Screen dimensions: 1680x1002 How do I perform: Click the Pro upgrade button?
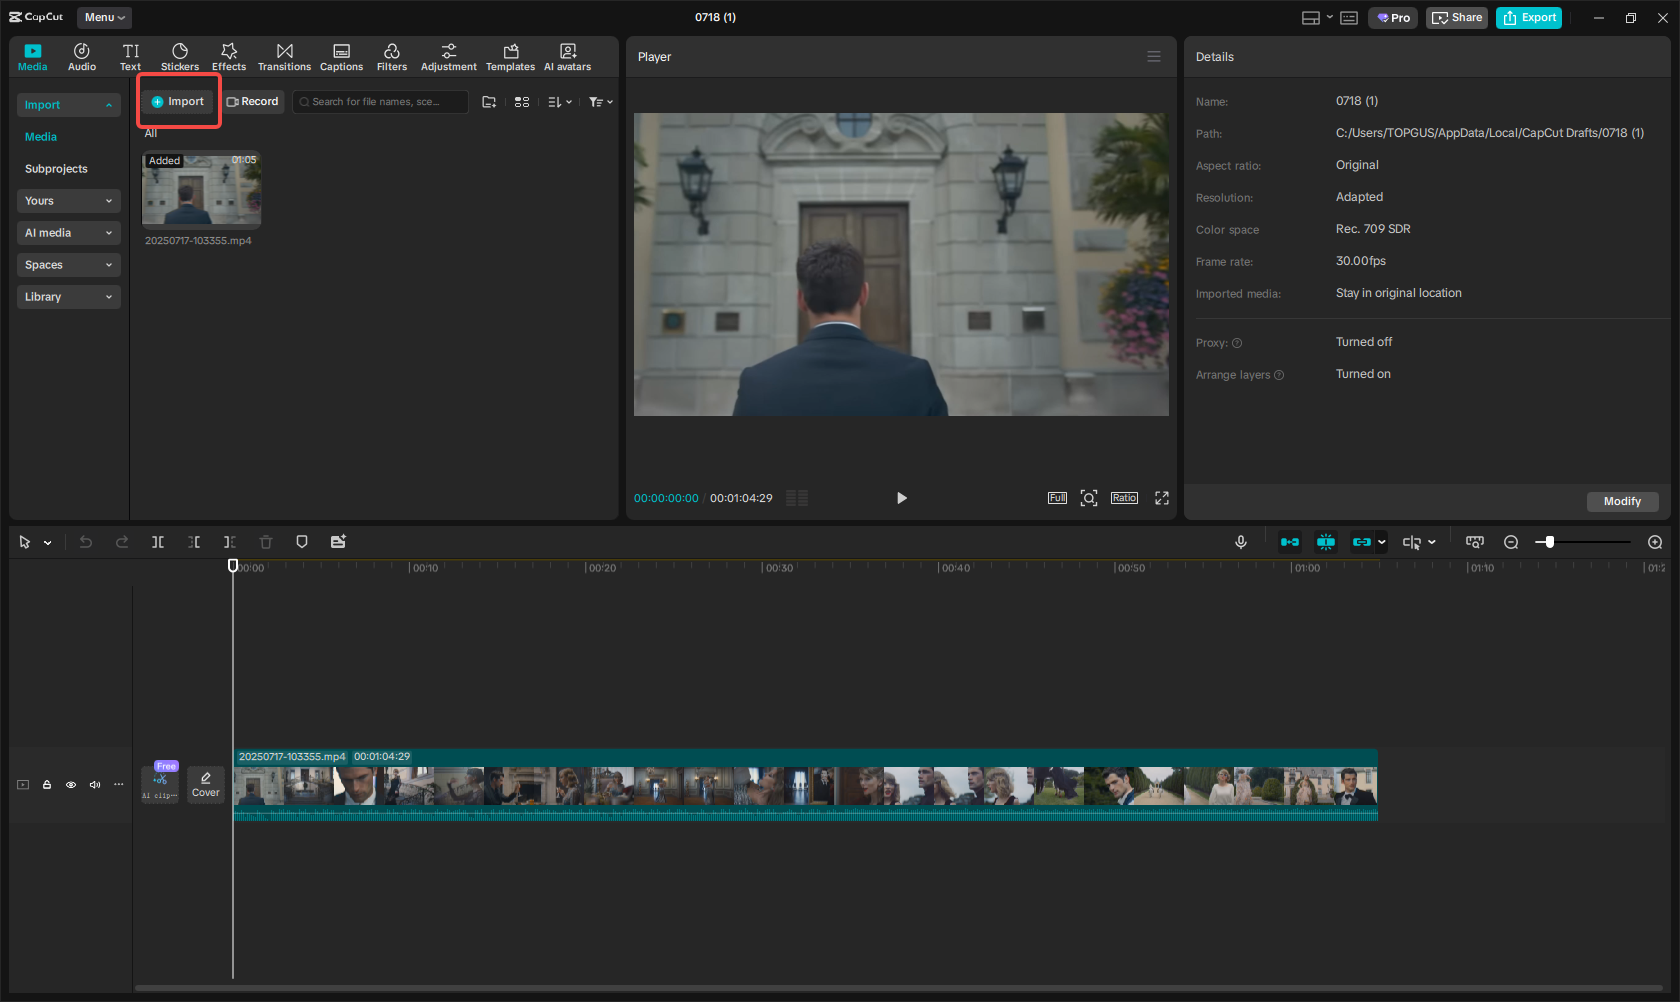pyautogui.click(x=1393, y=18)
